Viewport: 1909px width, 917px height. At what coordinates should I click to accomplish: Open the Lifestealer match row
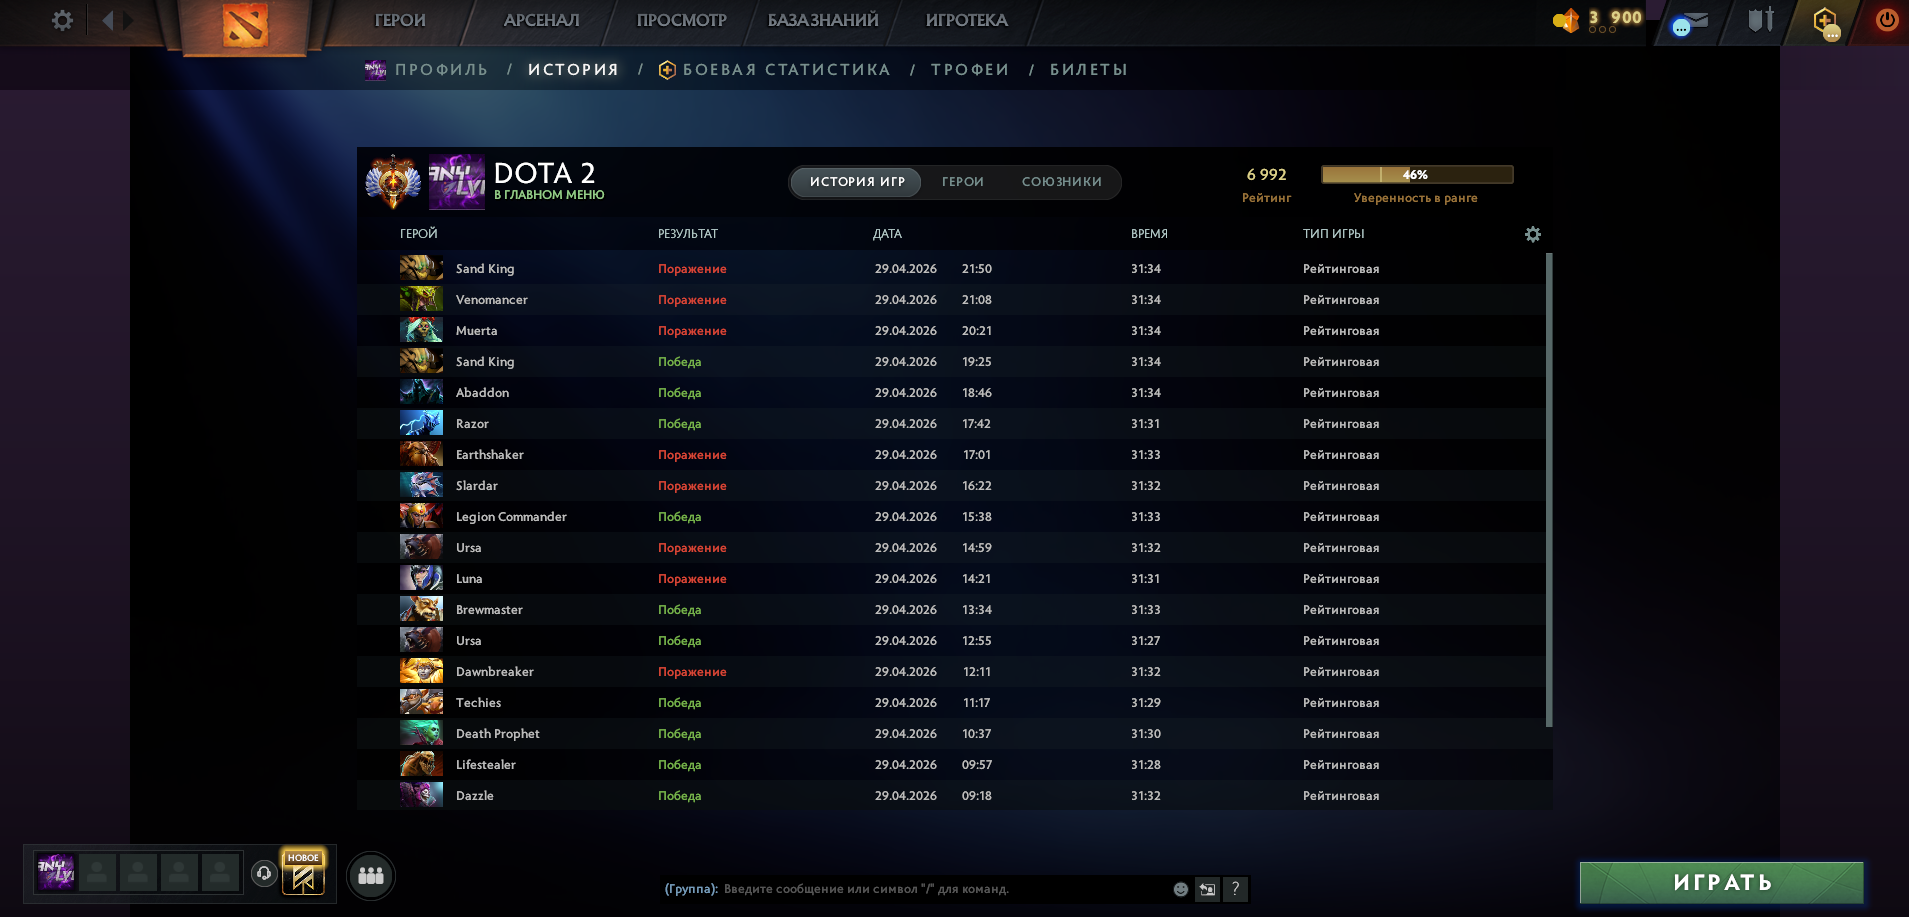pyautogui.click(x=951, y=765)
